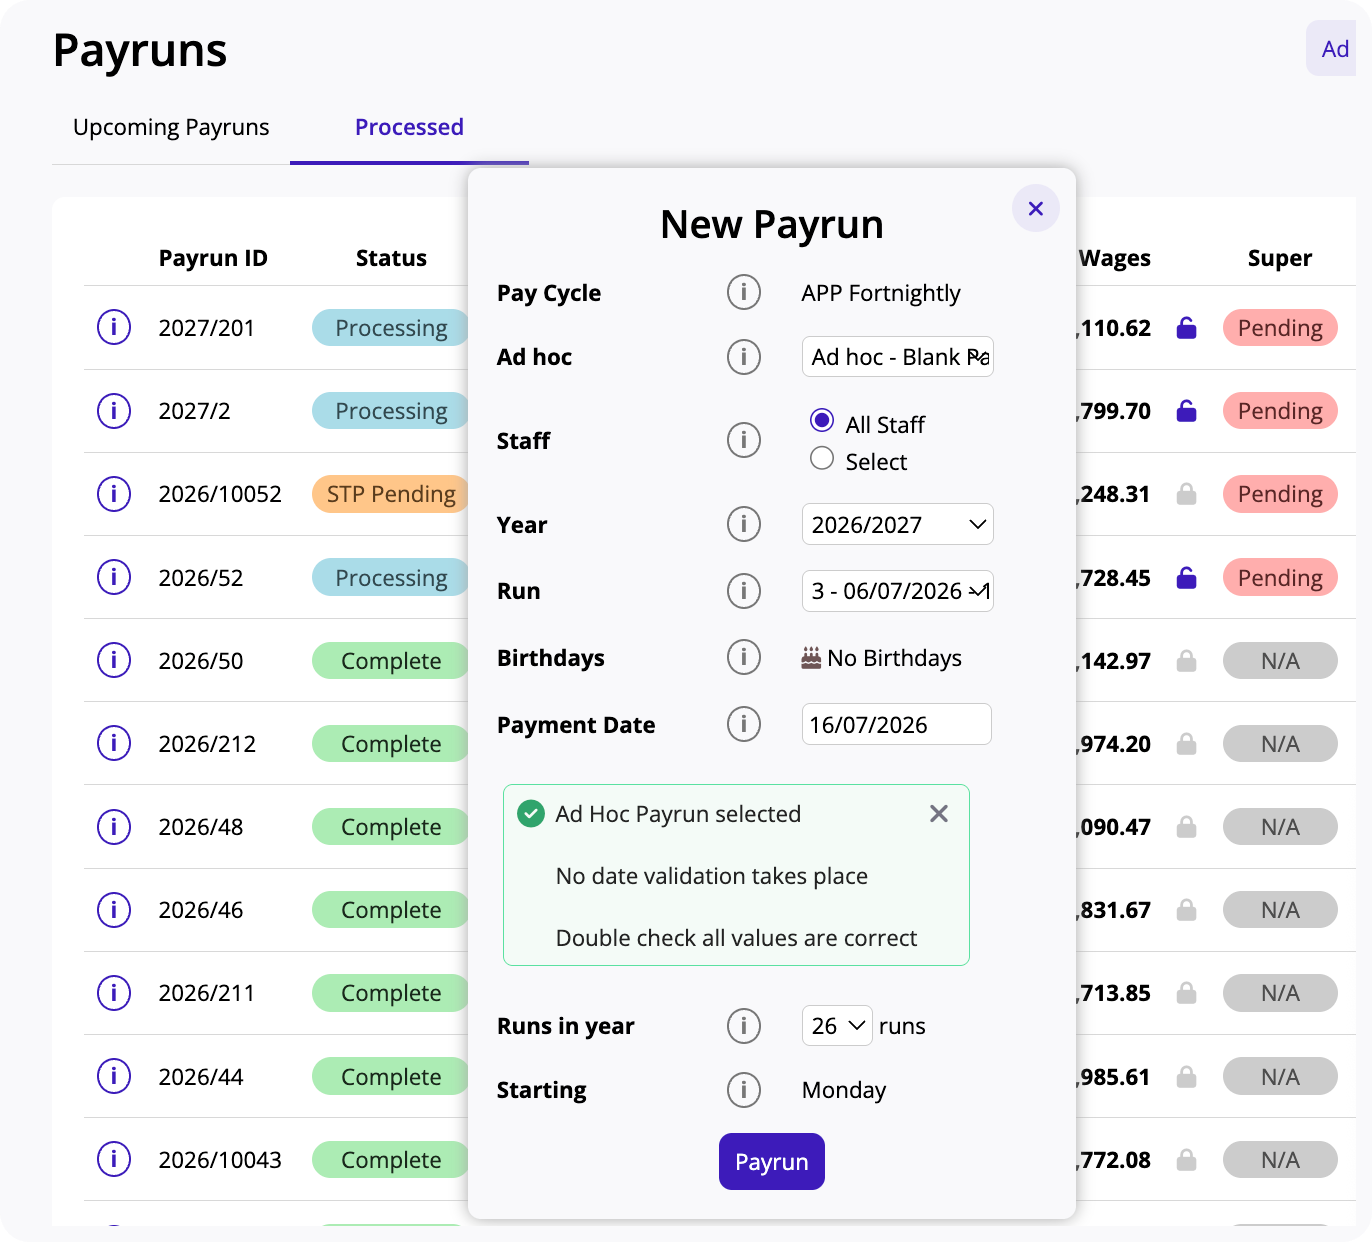The height and width of the screenshot is (1242, 1372).
Task: Close the New Payrun dialog
Action: [1036, 208]
